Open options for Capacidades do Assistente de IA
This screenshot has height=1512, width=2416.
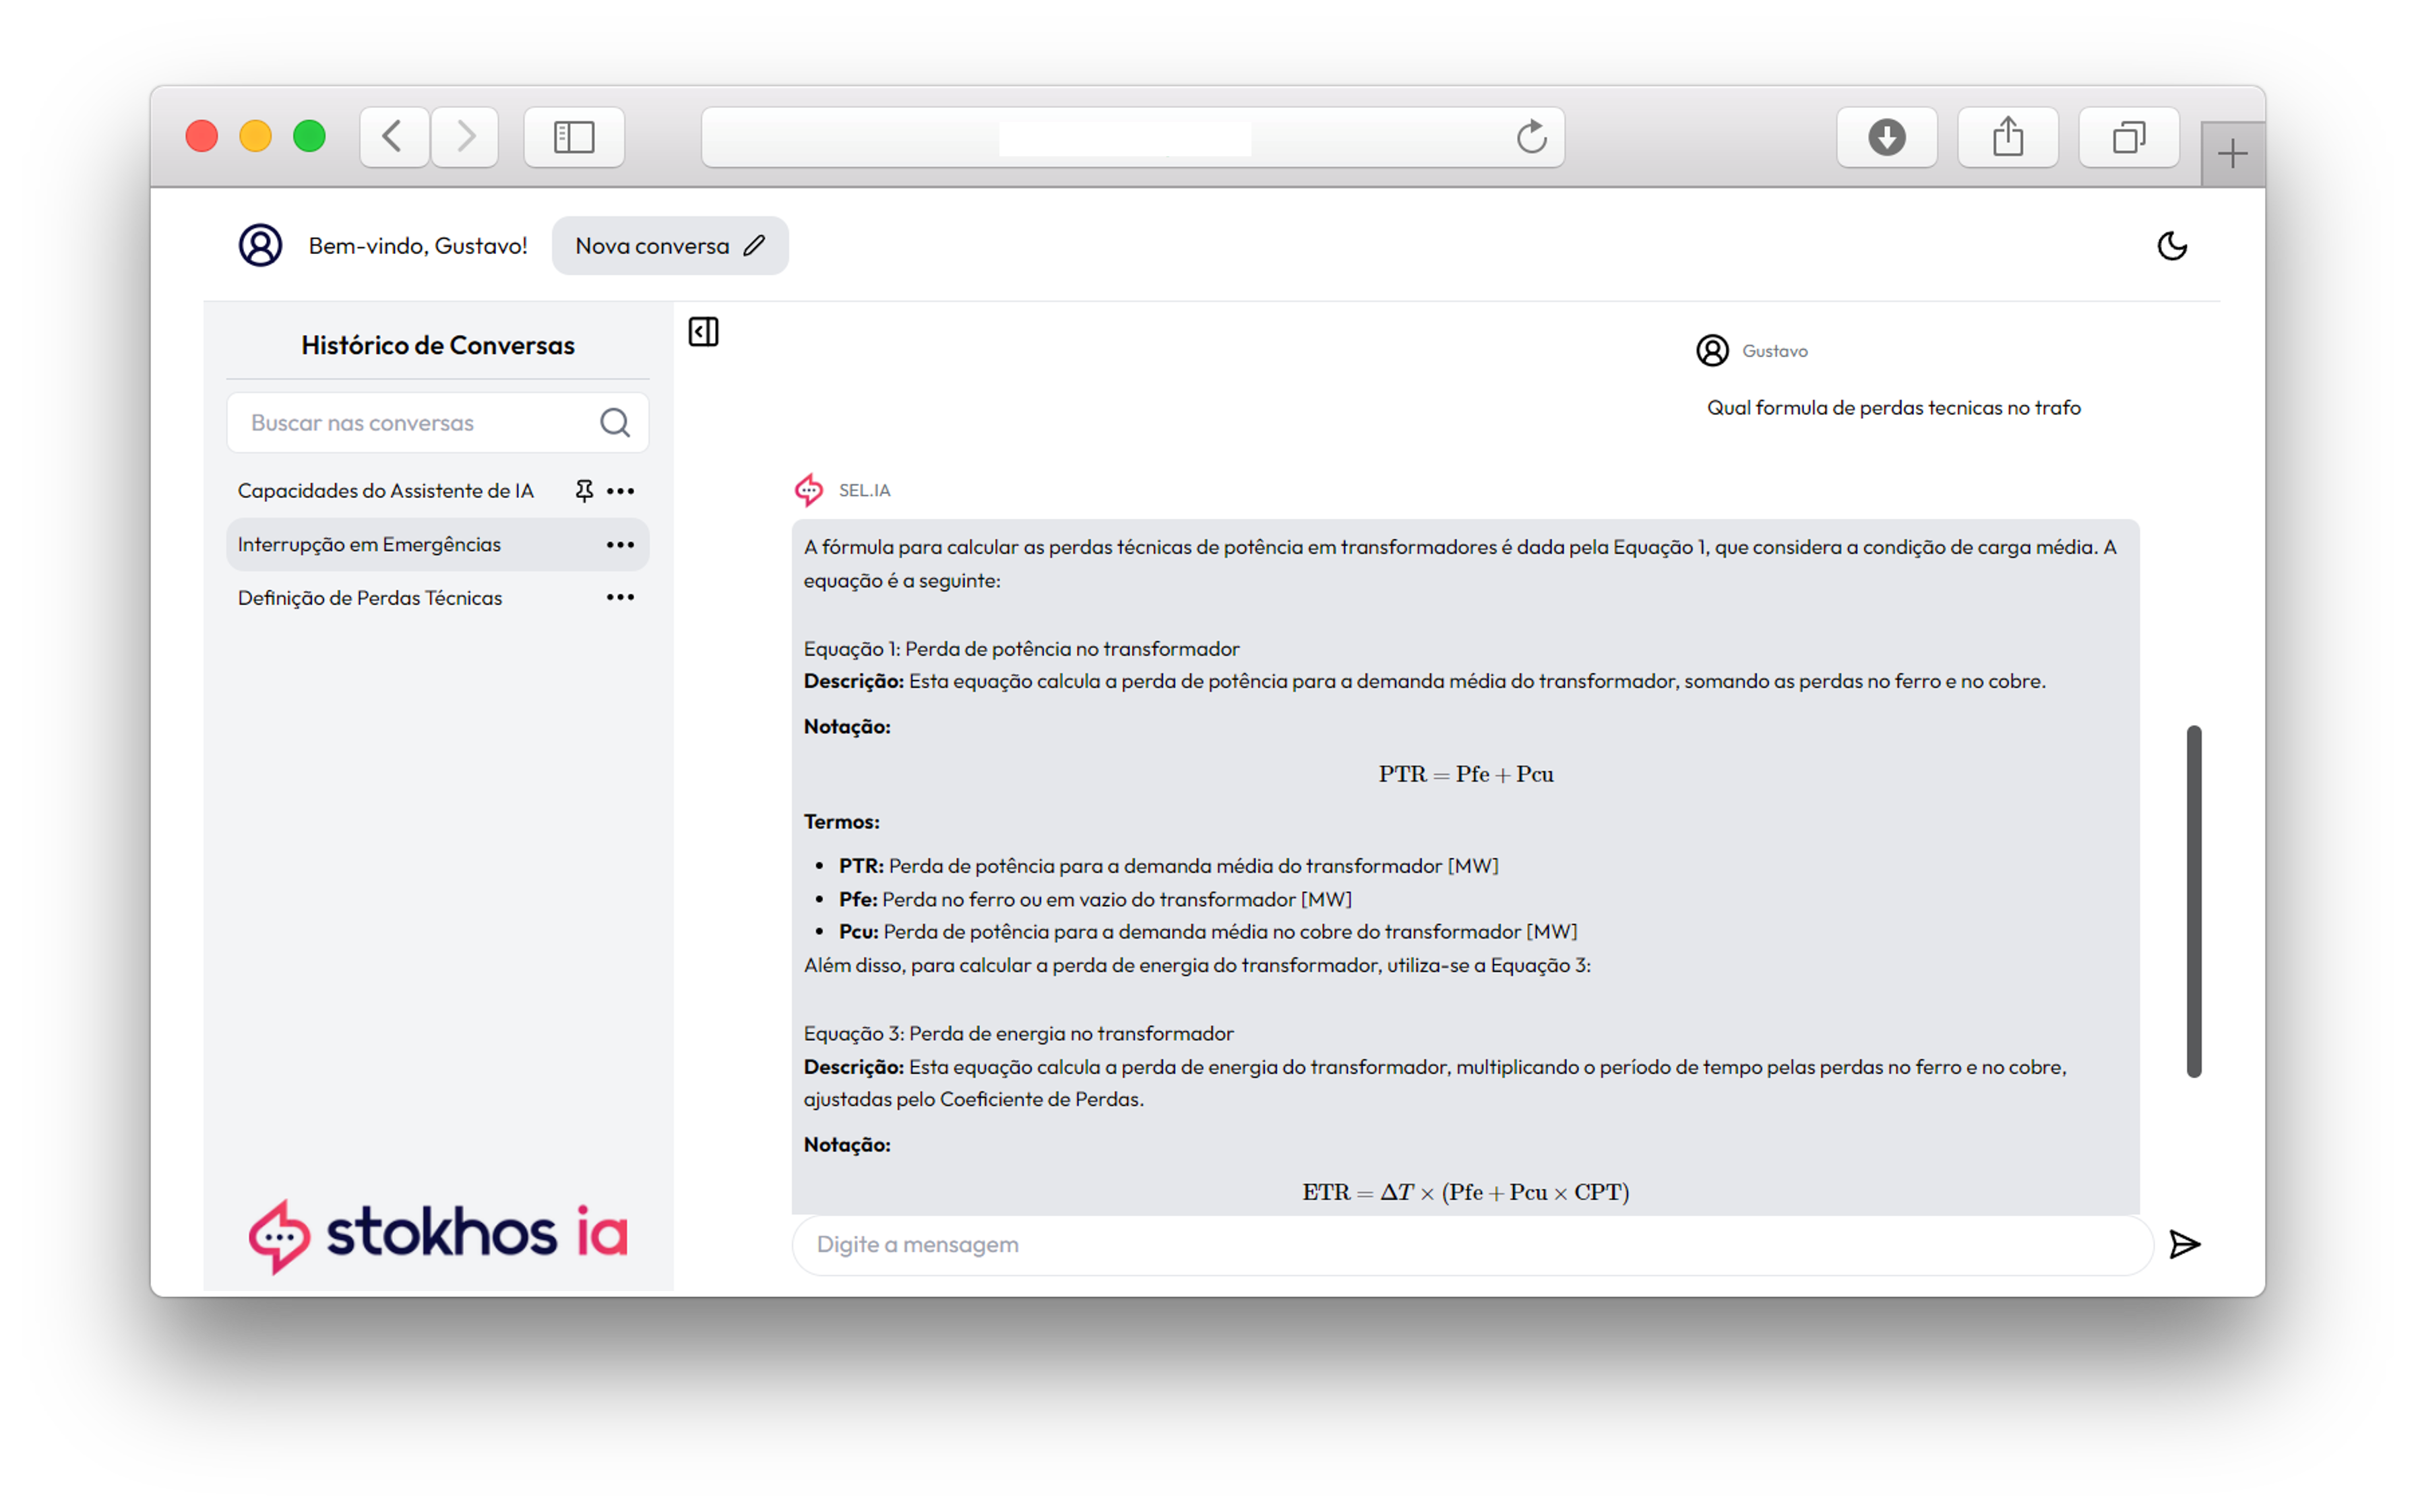click(x=620, y=491)
